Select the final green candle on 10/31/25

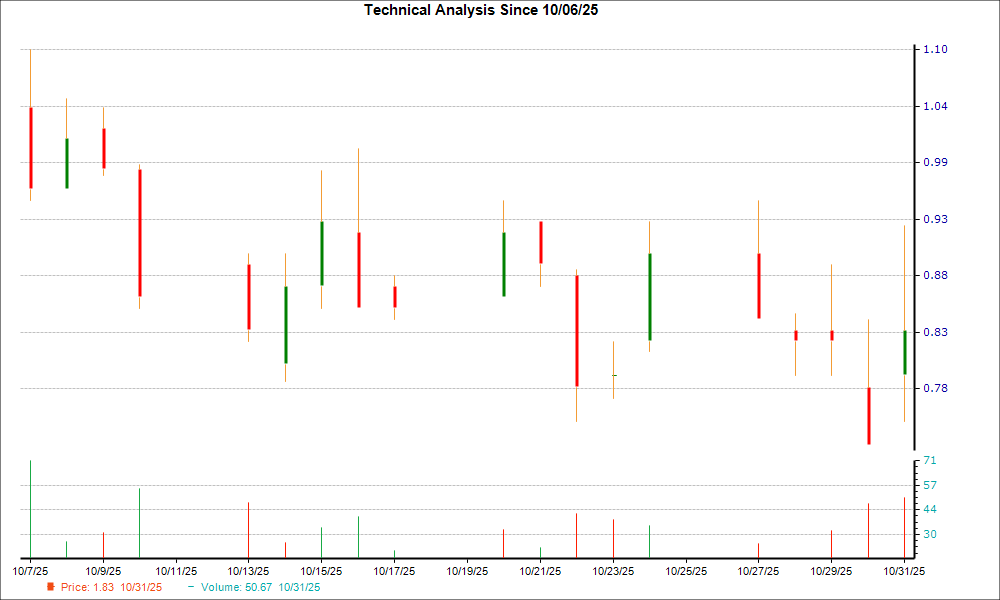[x=903, y=350]
